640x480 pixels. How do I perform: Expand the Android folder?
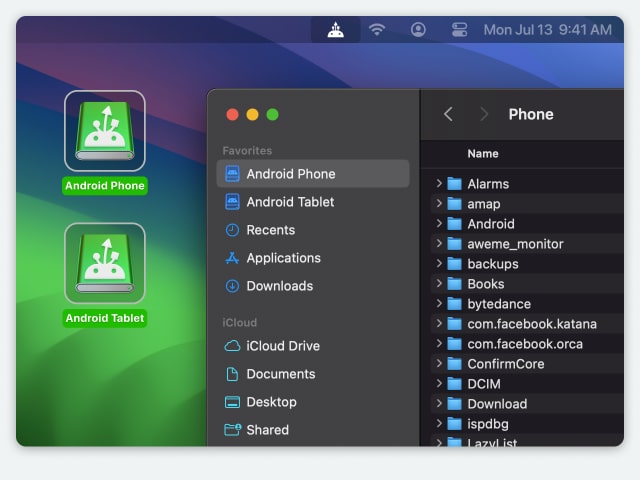click(x=439, y=223)
